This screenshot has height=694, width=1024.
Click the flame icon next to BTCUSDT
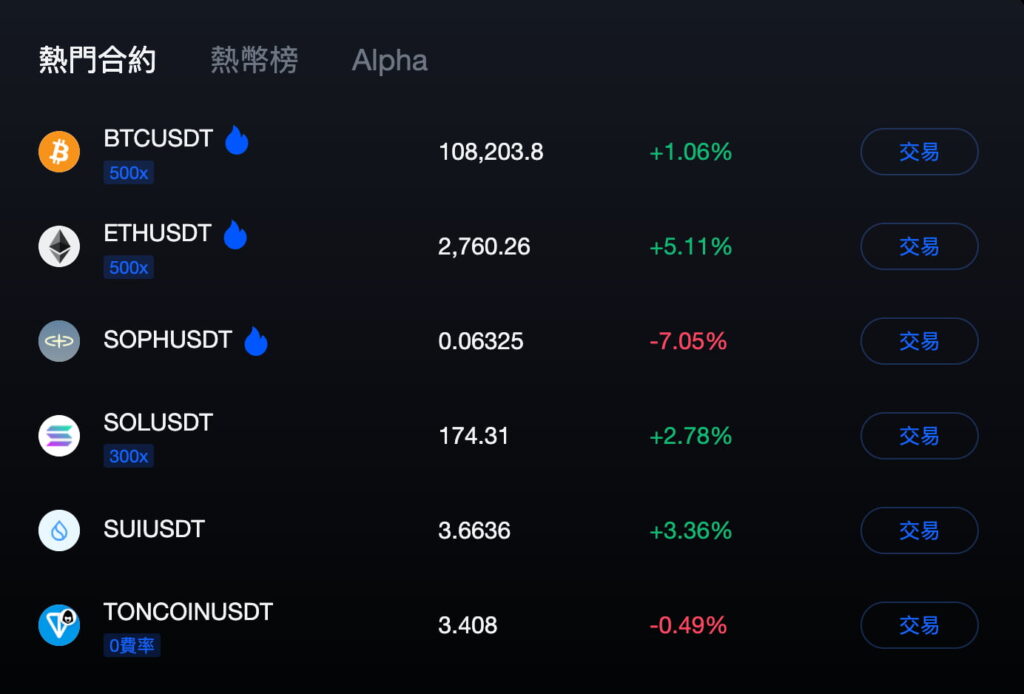pyautogui.click(x=236, y=140)
